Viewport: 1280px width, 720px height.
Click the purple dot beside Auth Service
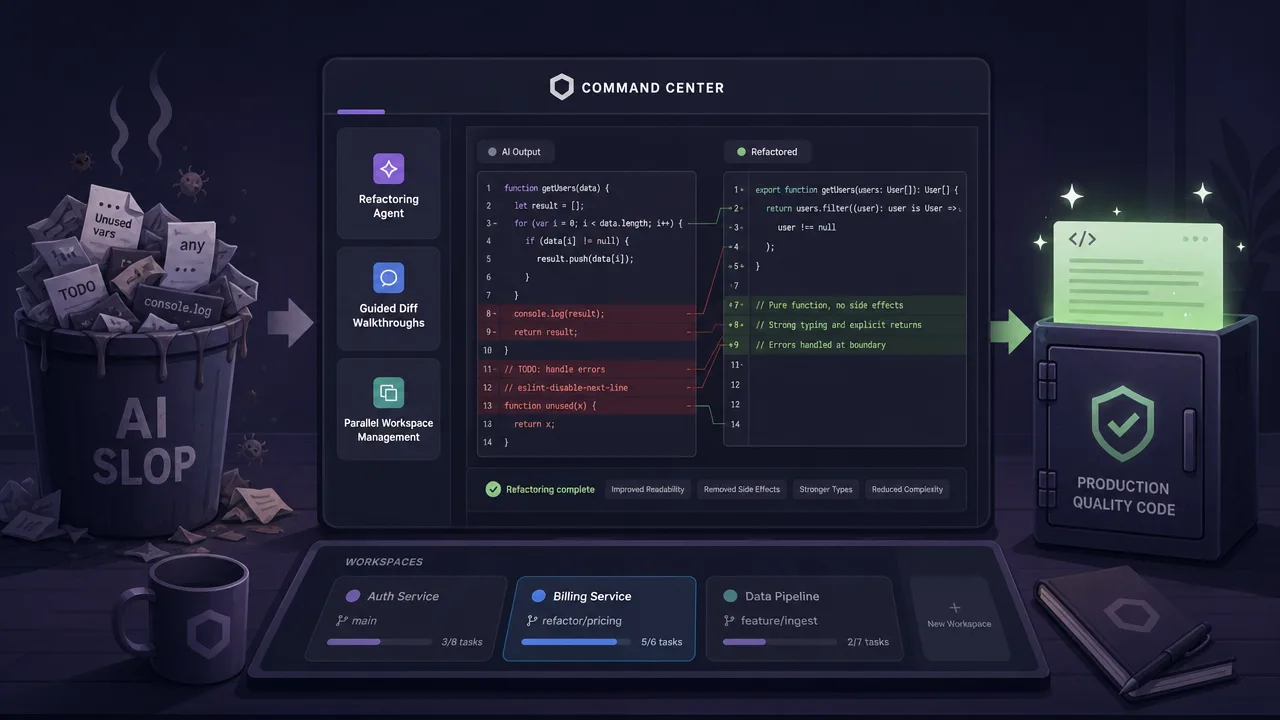click(x=352, y=596)
